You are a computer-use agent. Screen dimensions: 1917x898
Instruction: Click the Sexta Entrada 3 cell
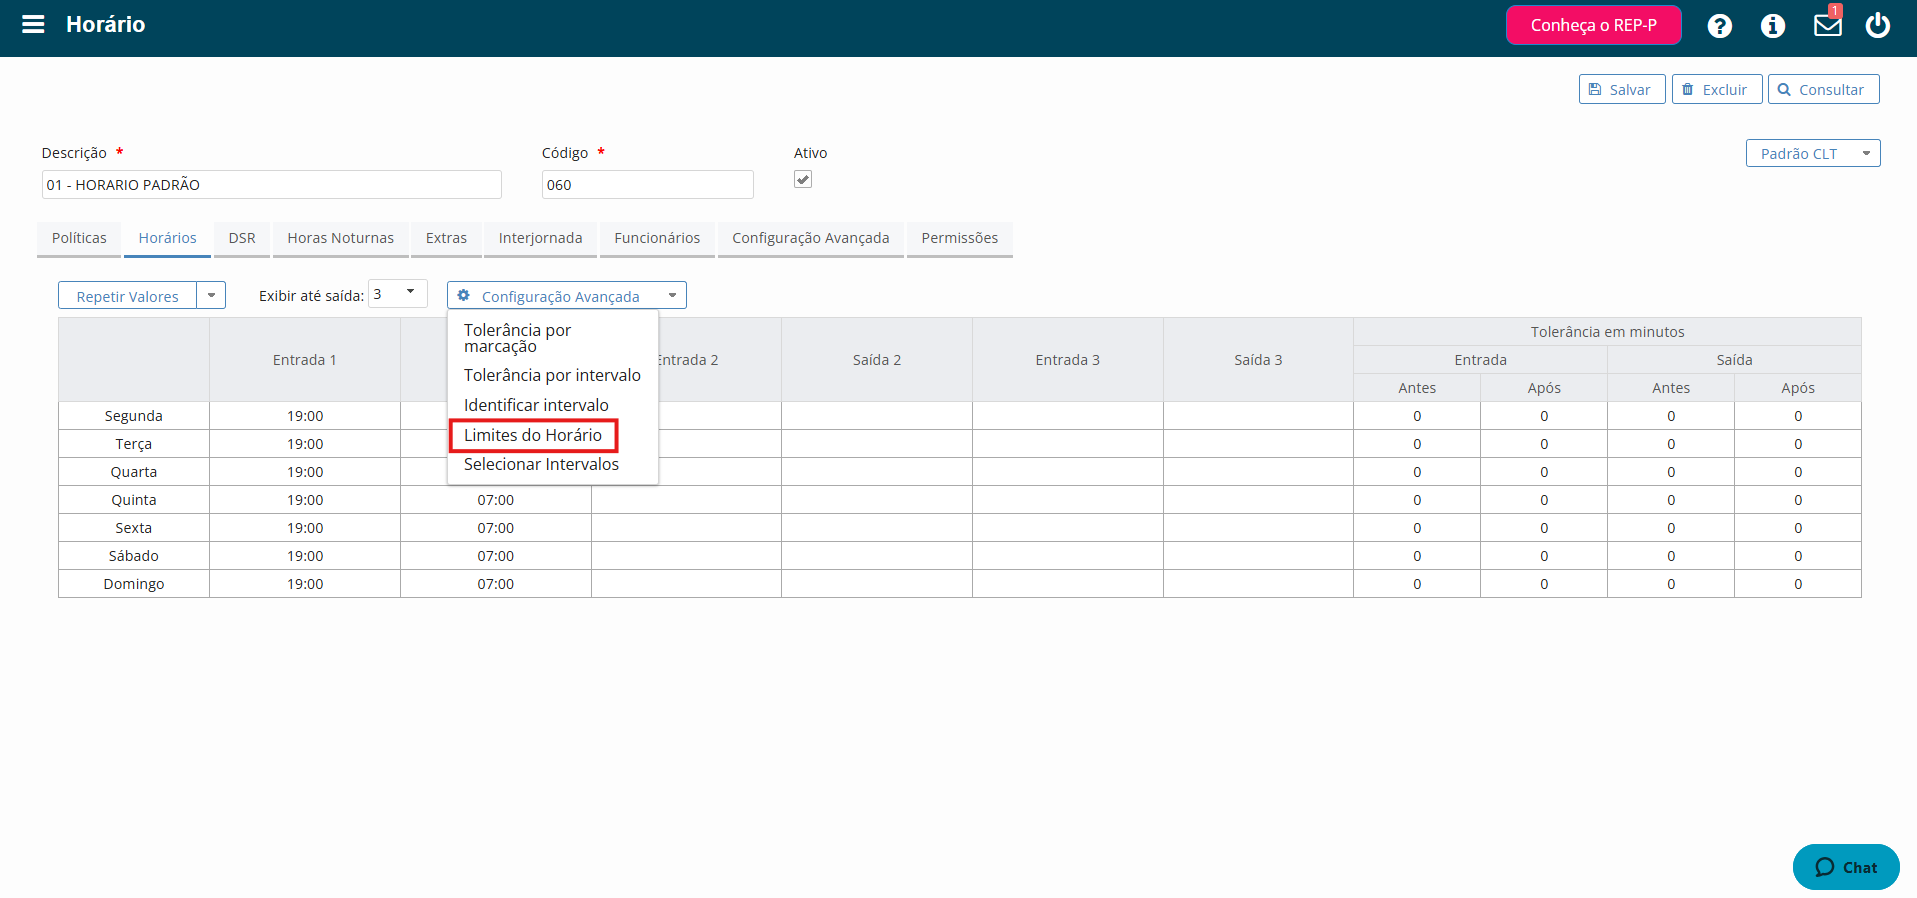pyautogui.click(x=1068, y=528)
